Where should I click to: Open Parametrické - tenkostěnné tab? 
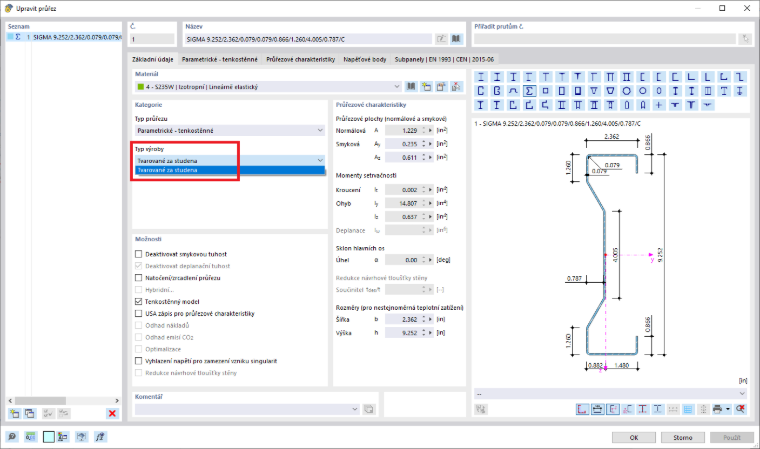coord(220,59)
